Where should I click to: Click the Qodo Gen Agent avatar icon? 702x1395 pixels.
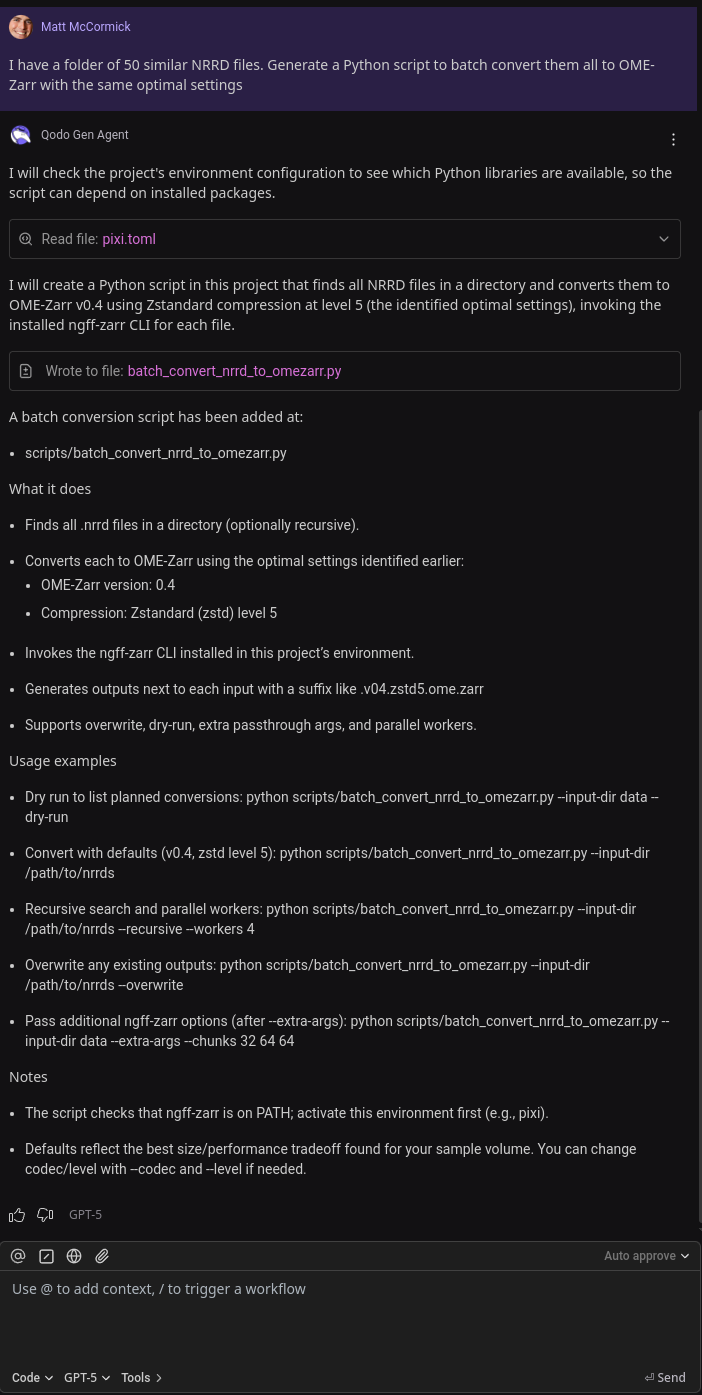tap(20, 135)
